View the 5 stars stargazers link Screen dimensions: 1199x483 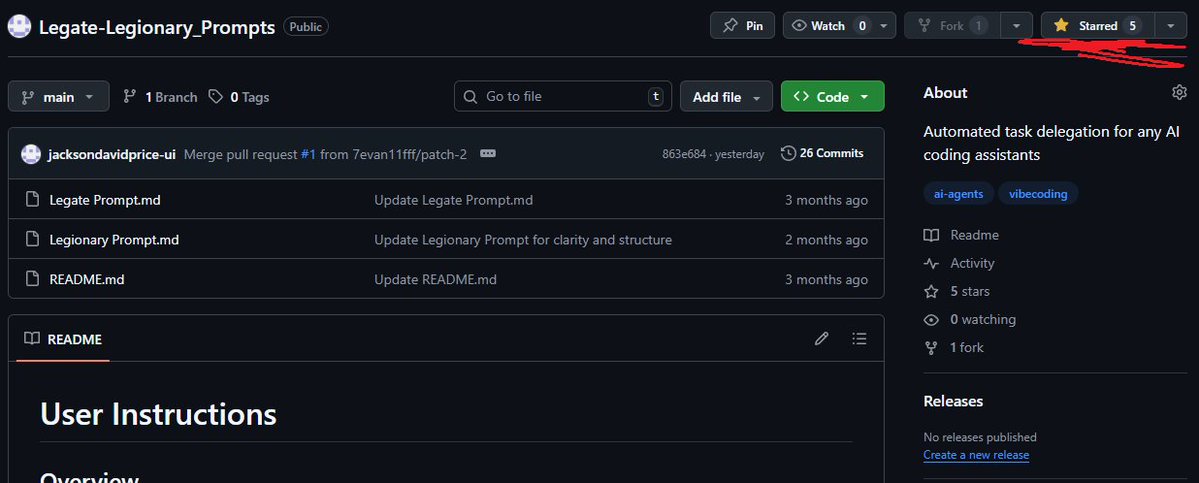957,292
